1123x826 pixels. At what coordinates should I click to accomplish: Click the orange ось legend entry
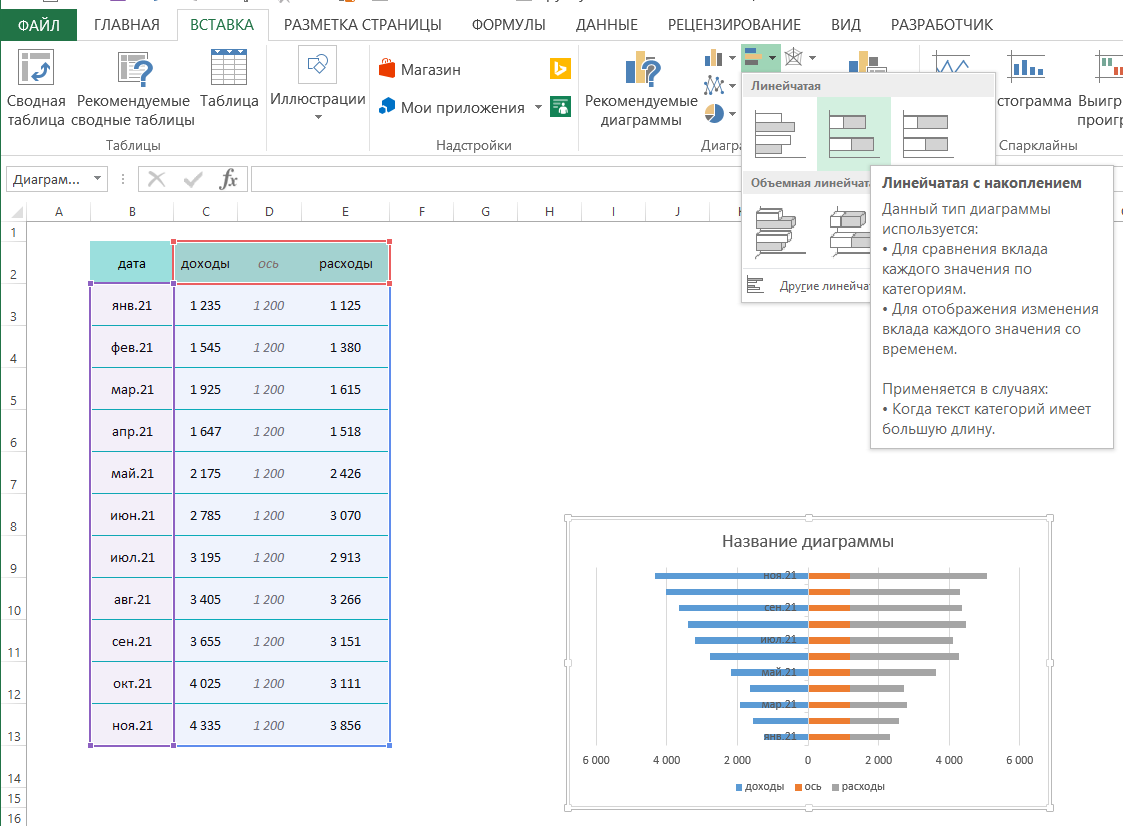click(x=808, y=787)
